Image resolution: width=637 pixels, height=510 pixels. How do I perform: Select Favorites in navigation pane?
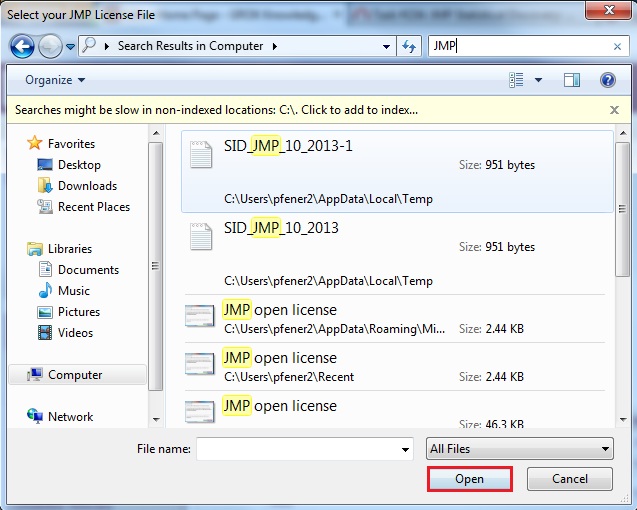[x=61, y=143]
